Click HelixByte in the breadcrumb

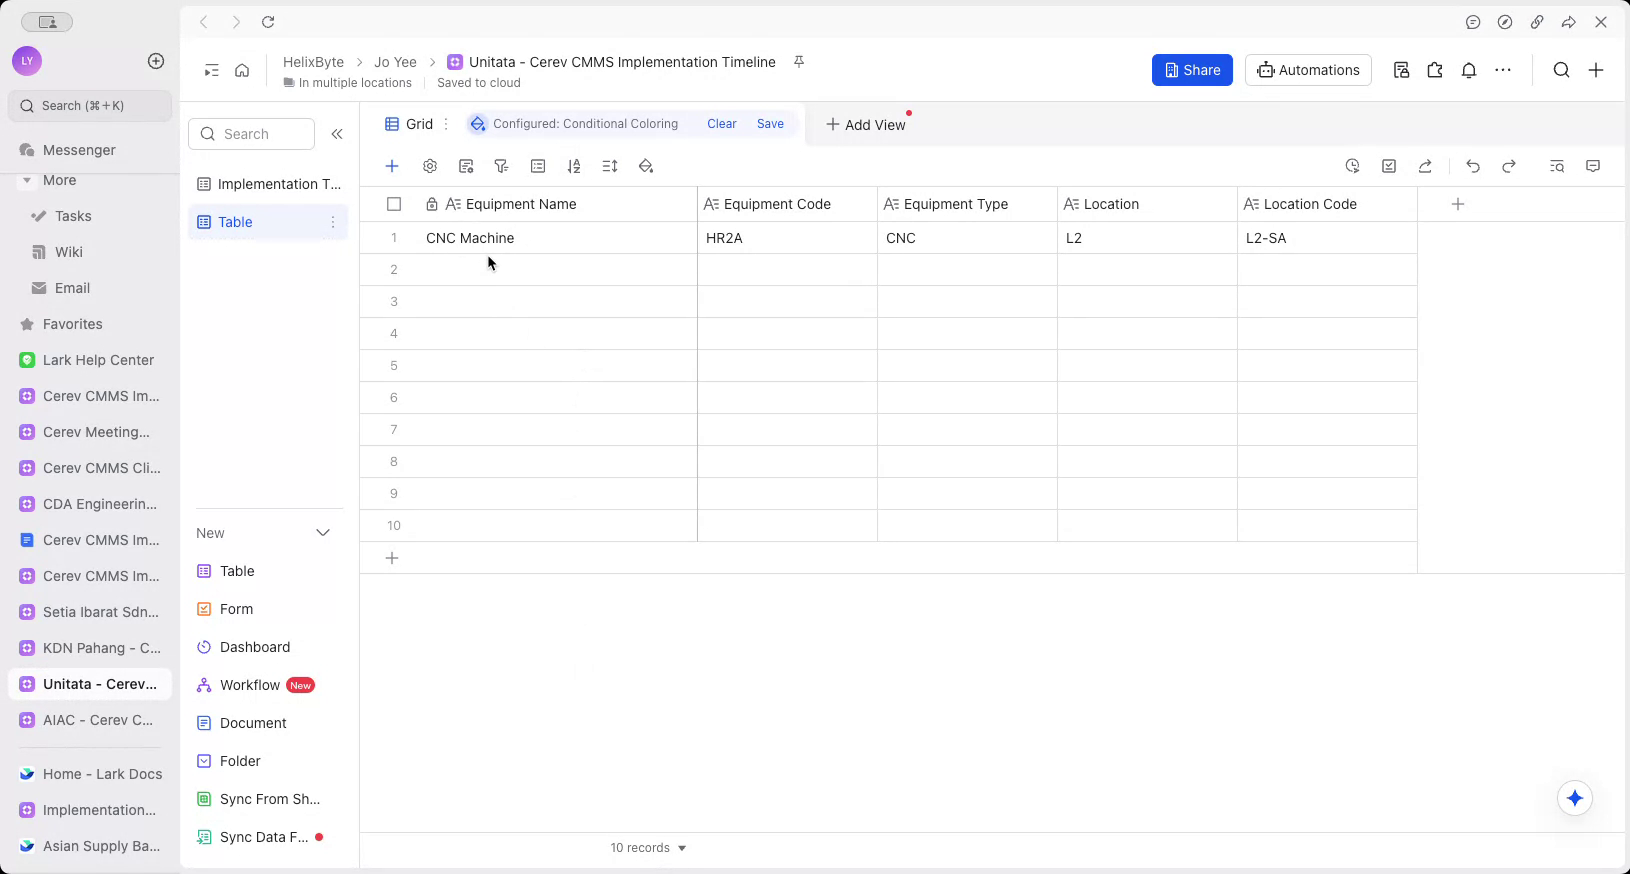[x=313, y=62]
